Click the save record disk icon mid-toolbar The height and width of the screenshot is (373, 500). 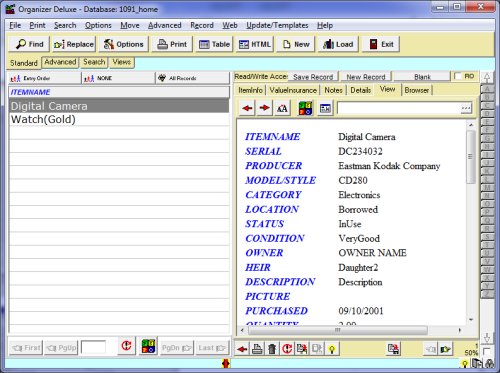coord(393,349)
